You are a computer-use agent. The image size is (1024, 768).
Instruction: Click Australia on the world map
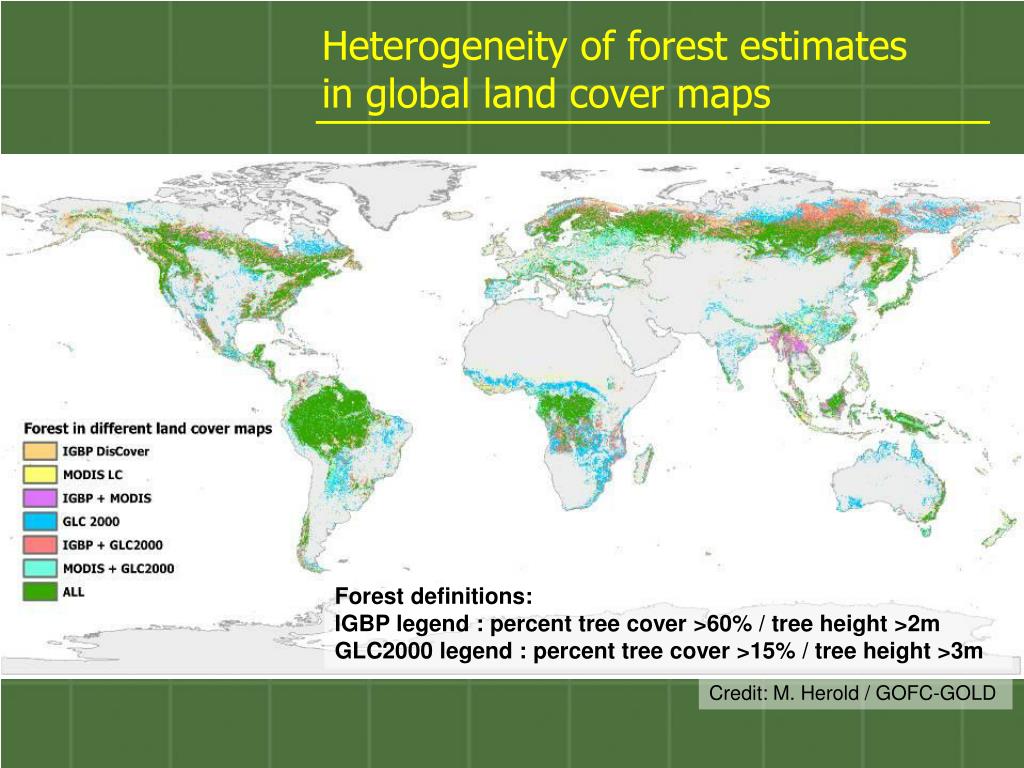click(891, 483)
